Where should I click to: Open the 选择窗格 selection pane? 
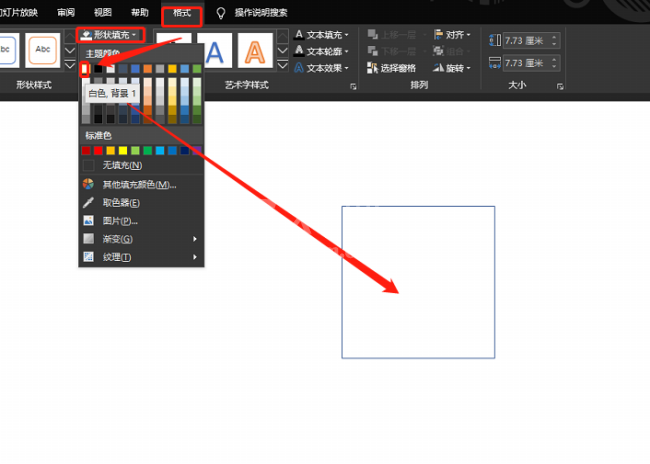pos(392,68)
